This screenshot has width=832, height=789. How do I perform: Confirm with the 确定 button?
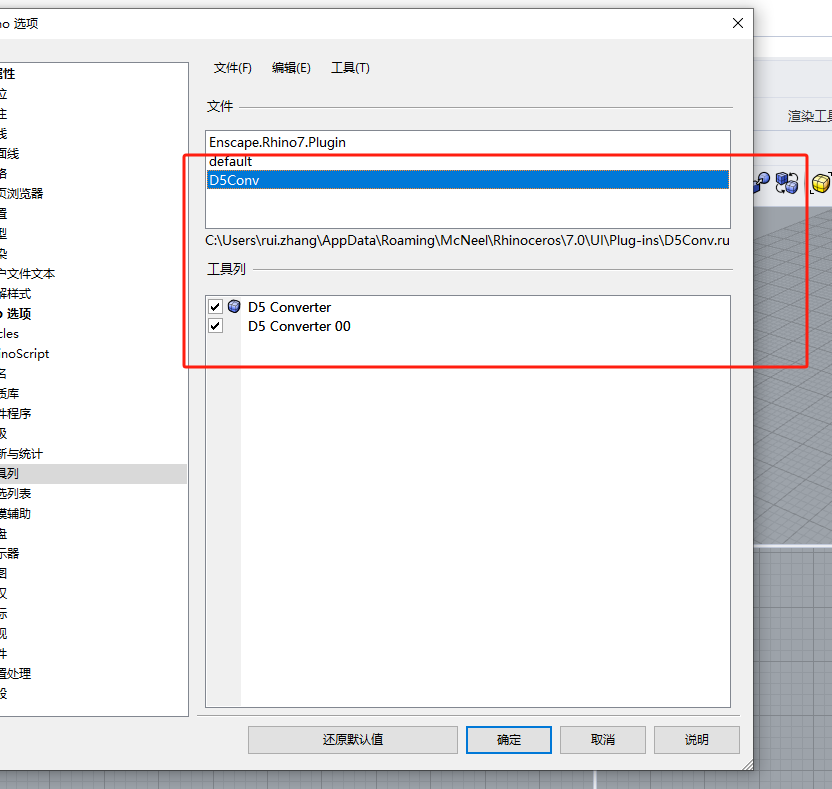tap(509, 740)
